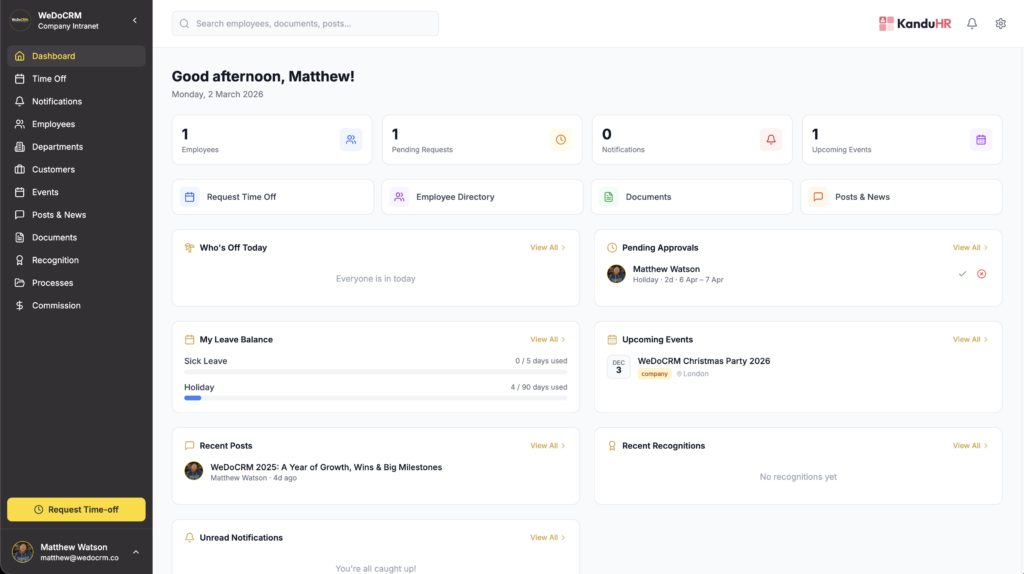Open the Employee Directory quick link
The height and width of the screenshot is (574, 1024).
click(x=455, y=197)
